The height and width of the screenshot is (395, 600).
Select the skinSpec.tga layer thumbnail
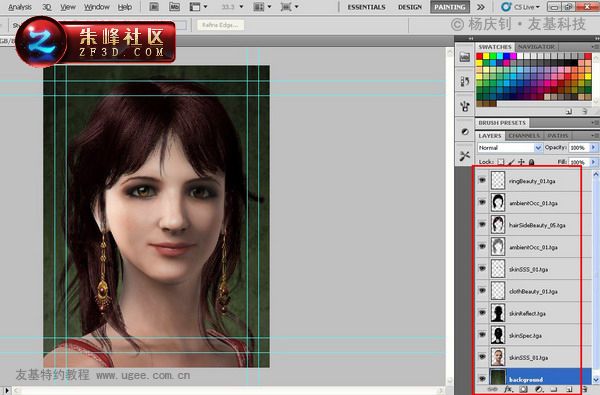497,335
